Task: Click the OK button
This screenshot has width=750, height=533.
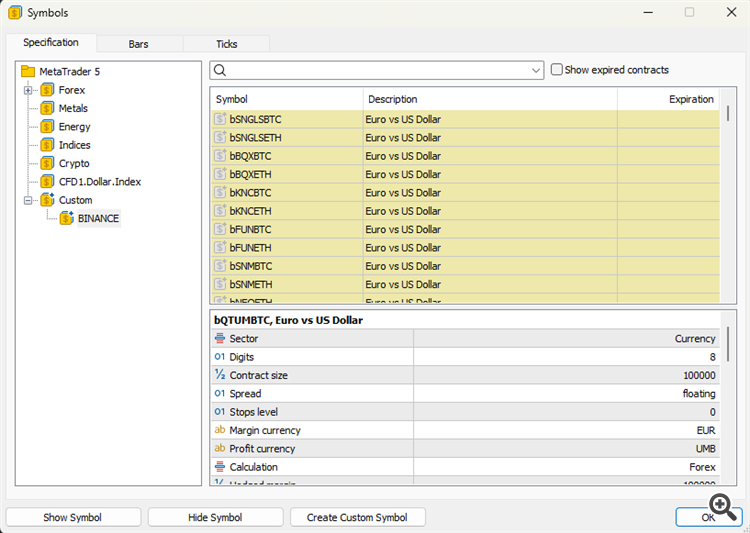Action: [x=708, y=517]
